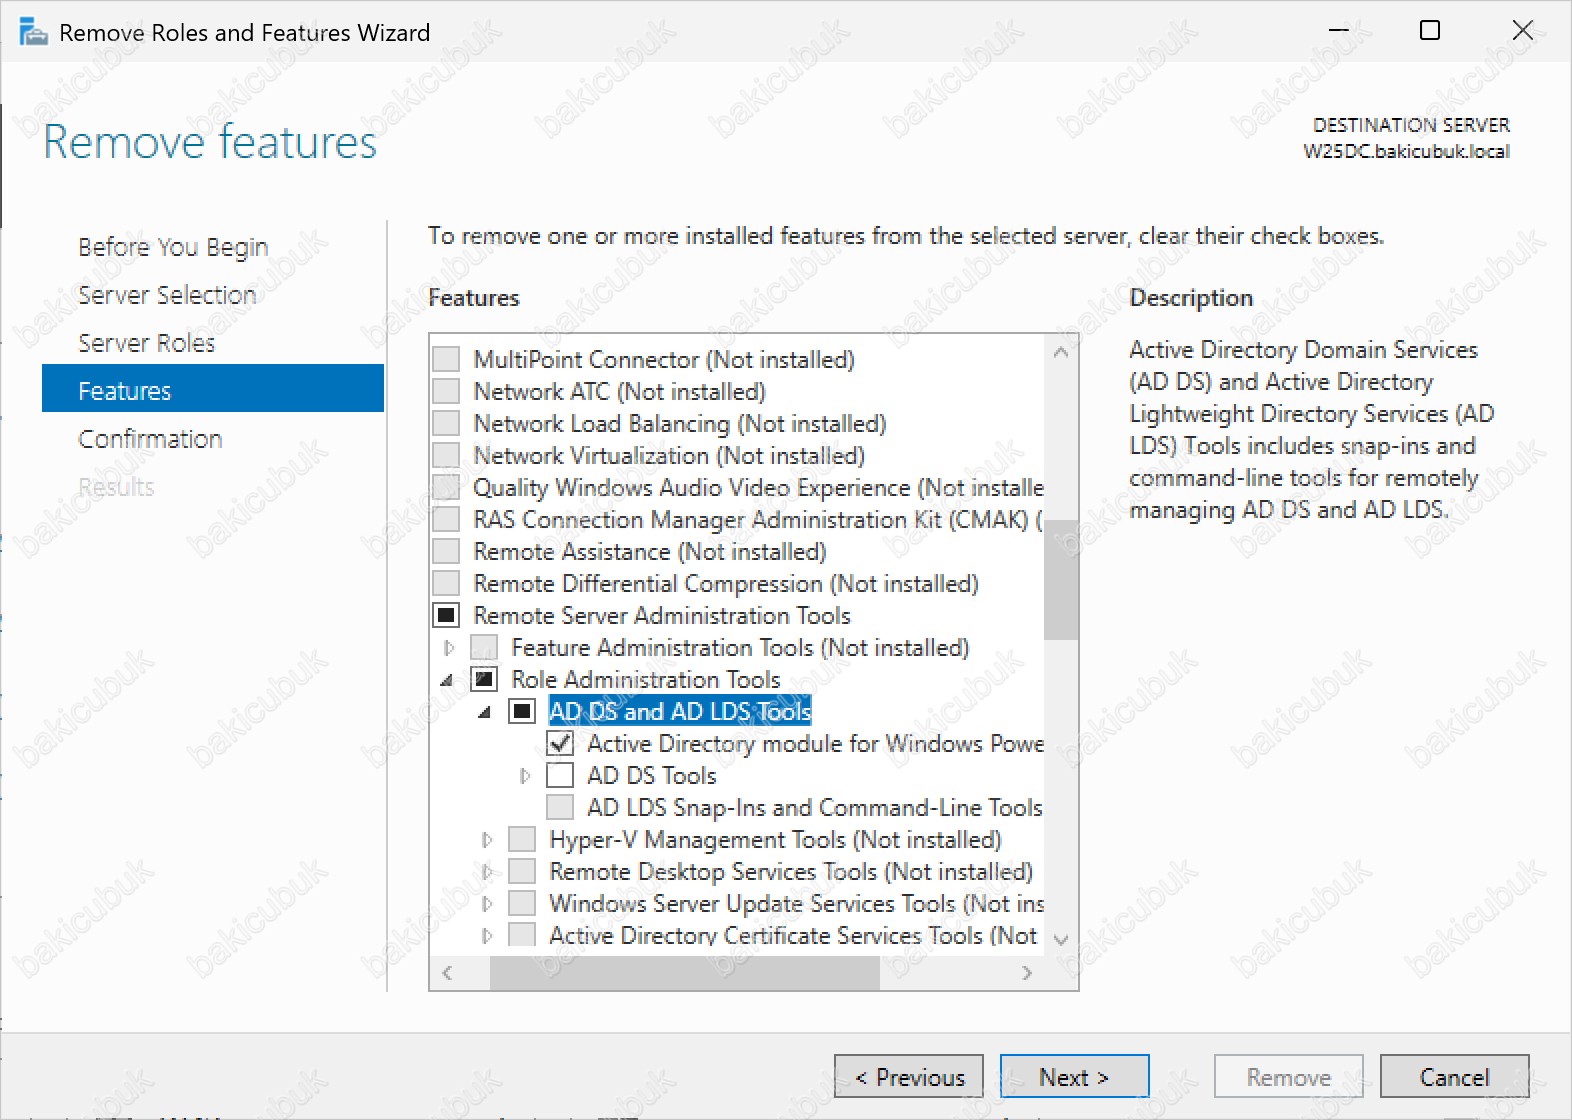1572x1120 pixels.
Task: Expand Feature Administration Tools node
Action: coord(449,648)
